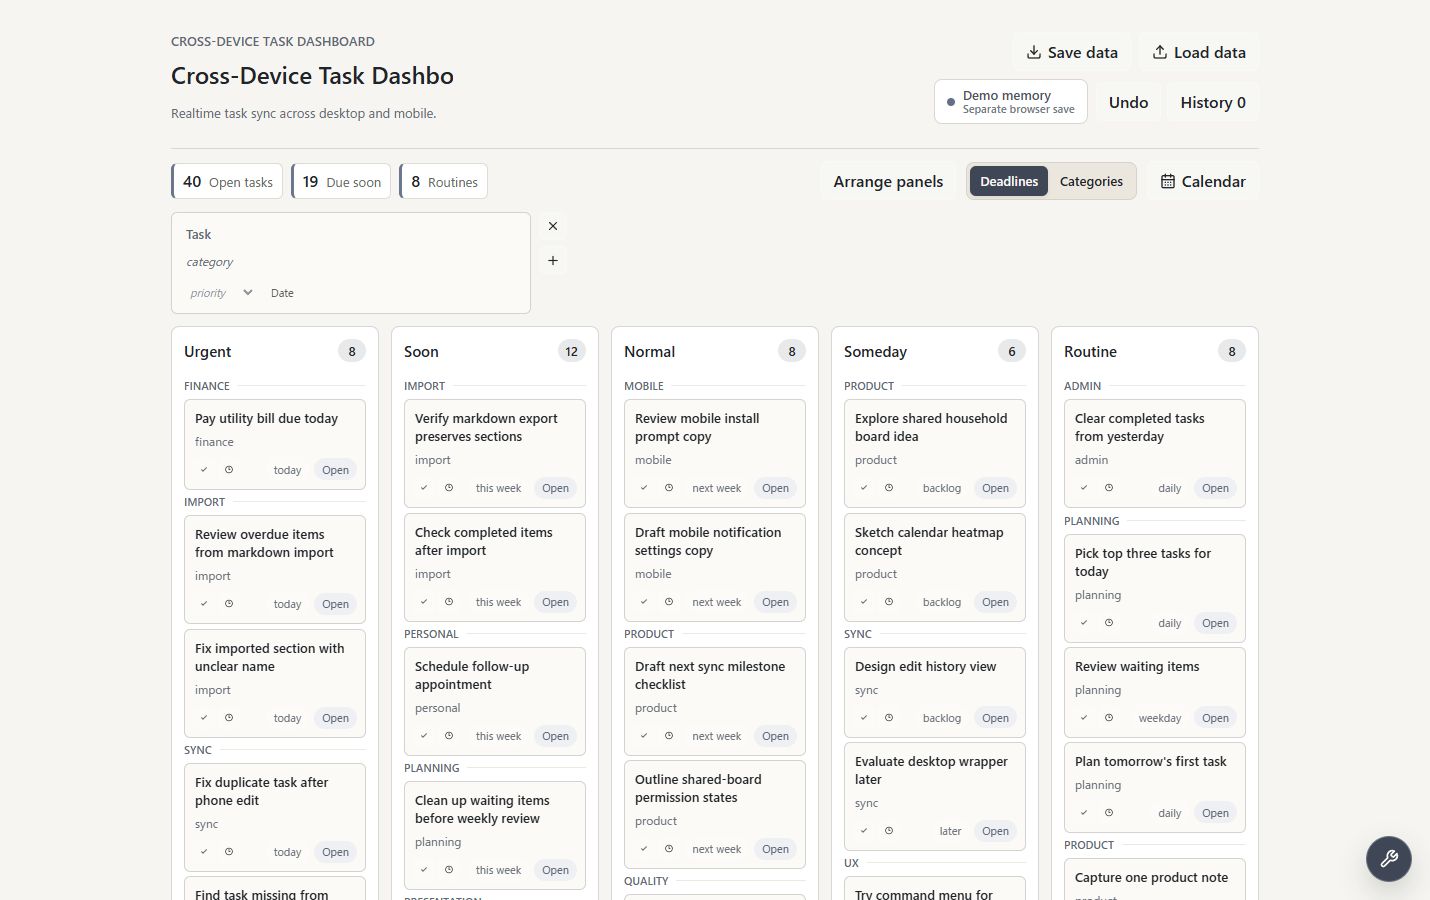Image resolution: width=1430 pixels, height=900 pixels.
Task: Click clock icon on Draft mobile notification settings card
Action: (669, 602)
